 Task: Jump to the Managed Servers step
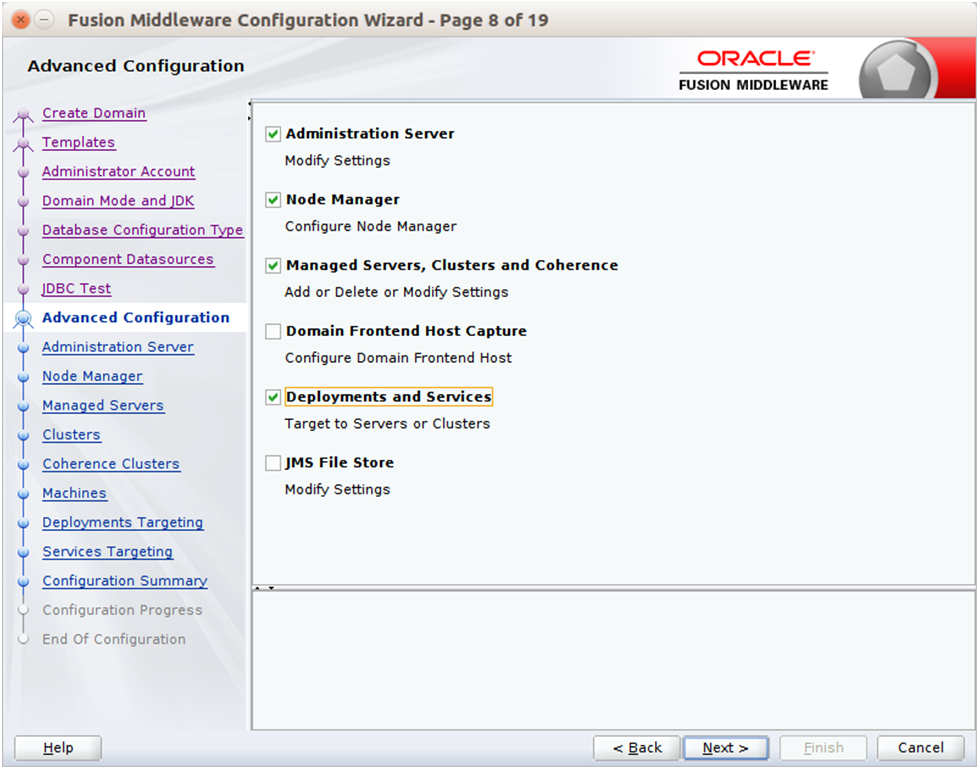[103, 406]
